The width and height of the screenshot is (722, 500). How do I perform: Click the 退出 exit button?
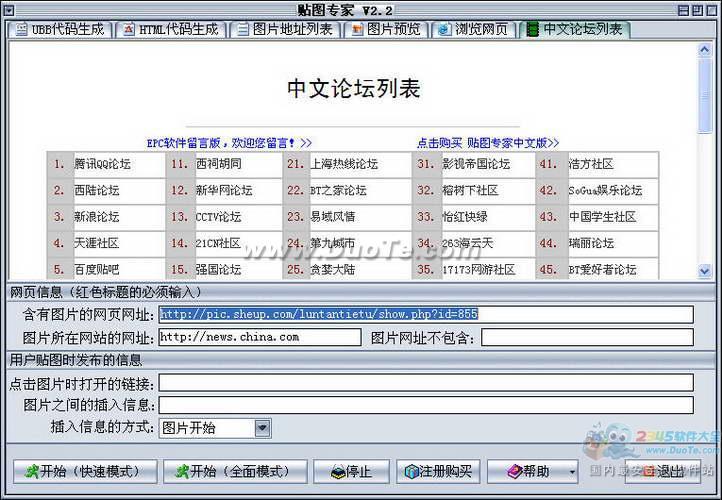(663, 471)
